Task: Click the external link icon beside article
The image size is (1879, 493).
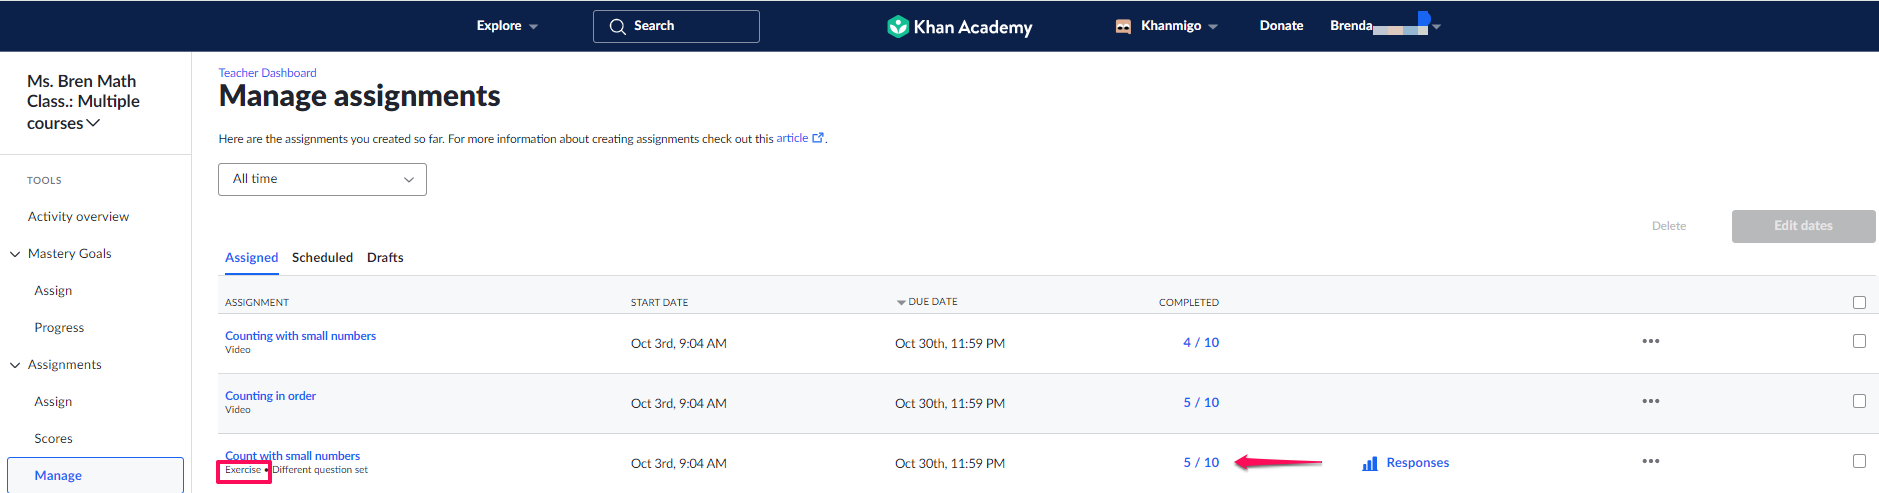Action: tap(818, 138)
